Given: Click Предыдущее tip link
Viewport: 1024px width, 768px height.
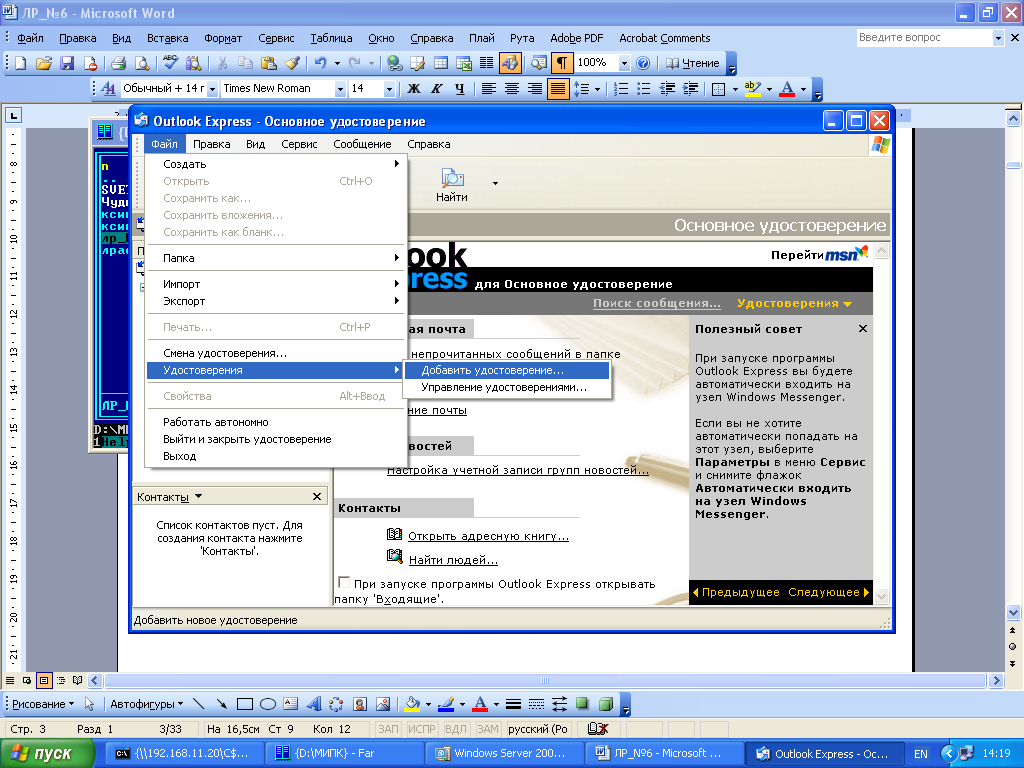Looking at the screenshot, I should click(736, 592).
